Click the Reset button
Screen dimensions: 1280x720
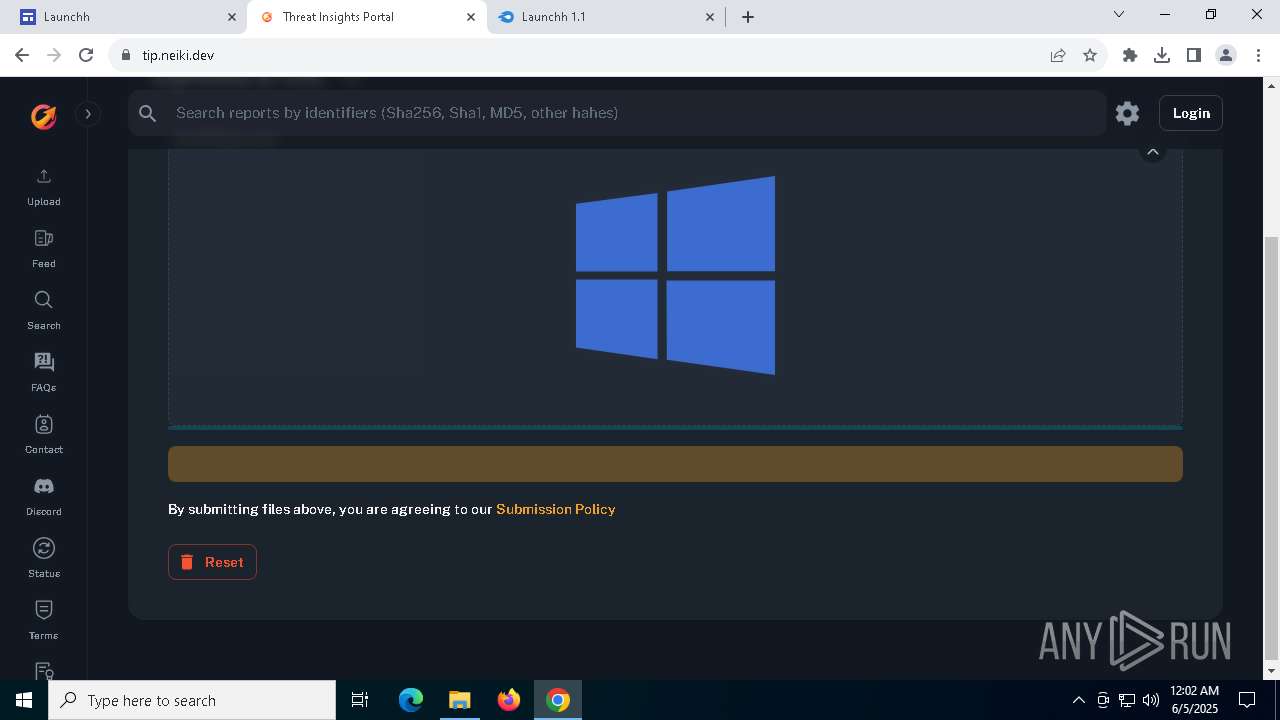pos(212,562)
